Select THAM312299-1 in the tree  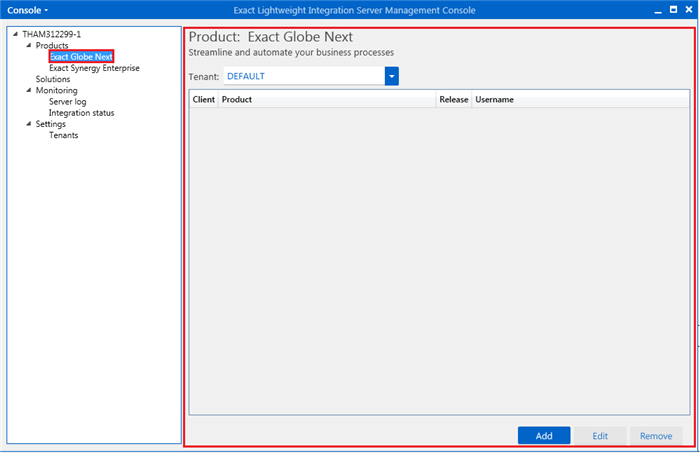(x=52, y=34)
